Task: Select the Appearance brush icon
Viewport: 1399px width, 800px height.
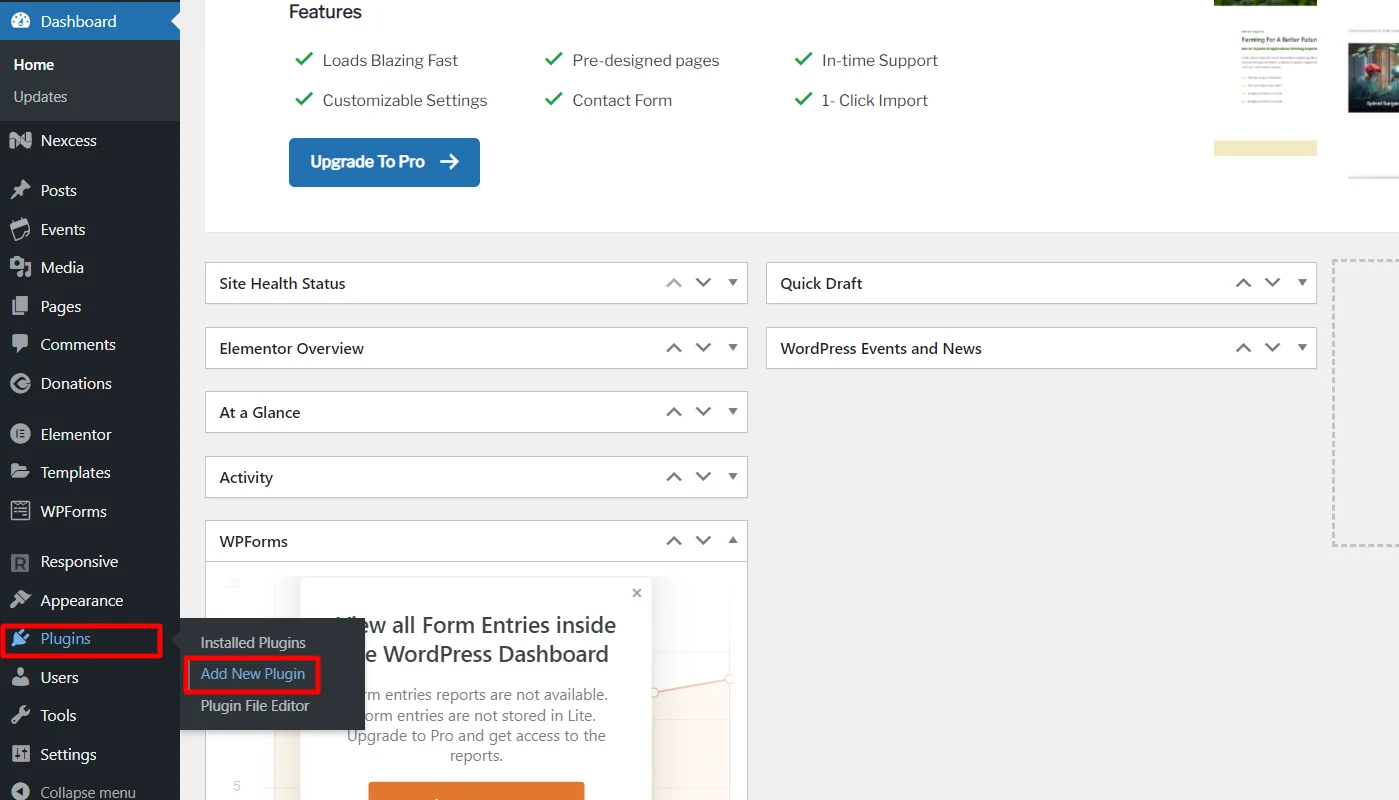Action: pyautogui.click(x=21, y=600)
